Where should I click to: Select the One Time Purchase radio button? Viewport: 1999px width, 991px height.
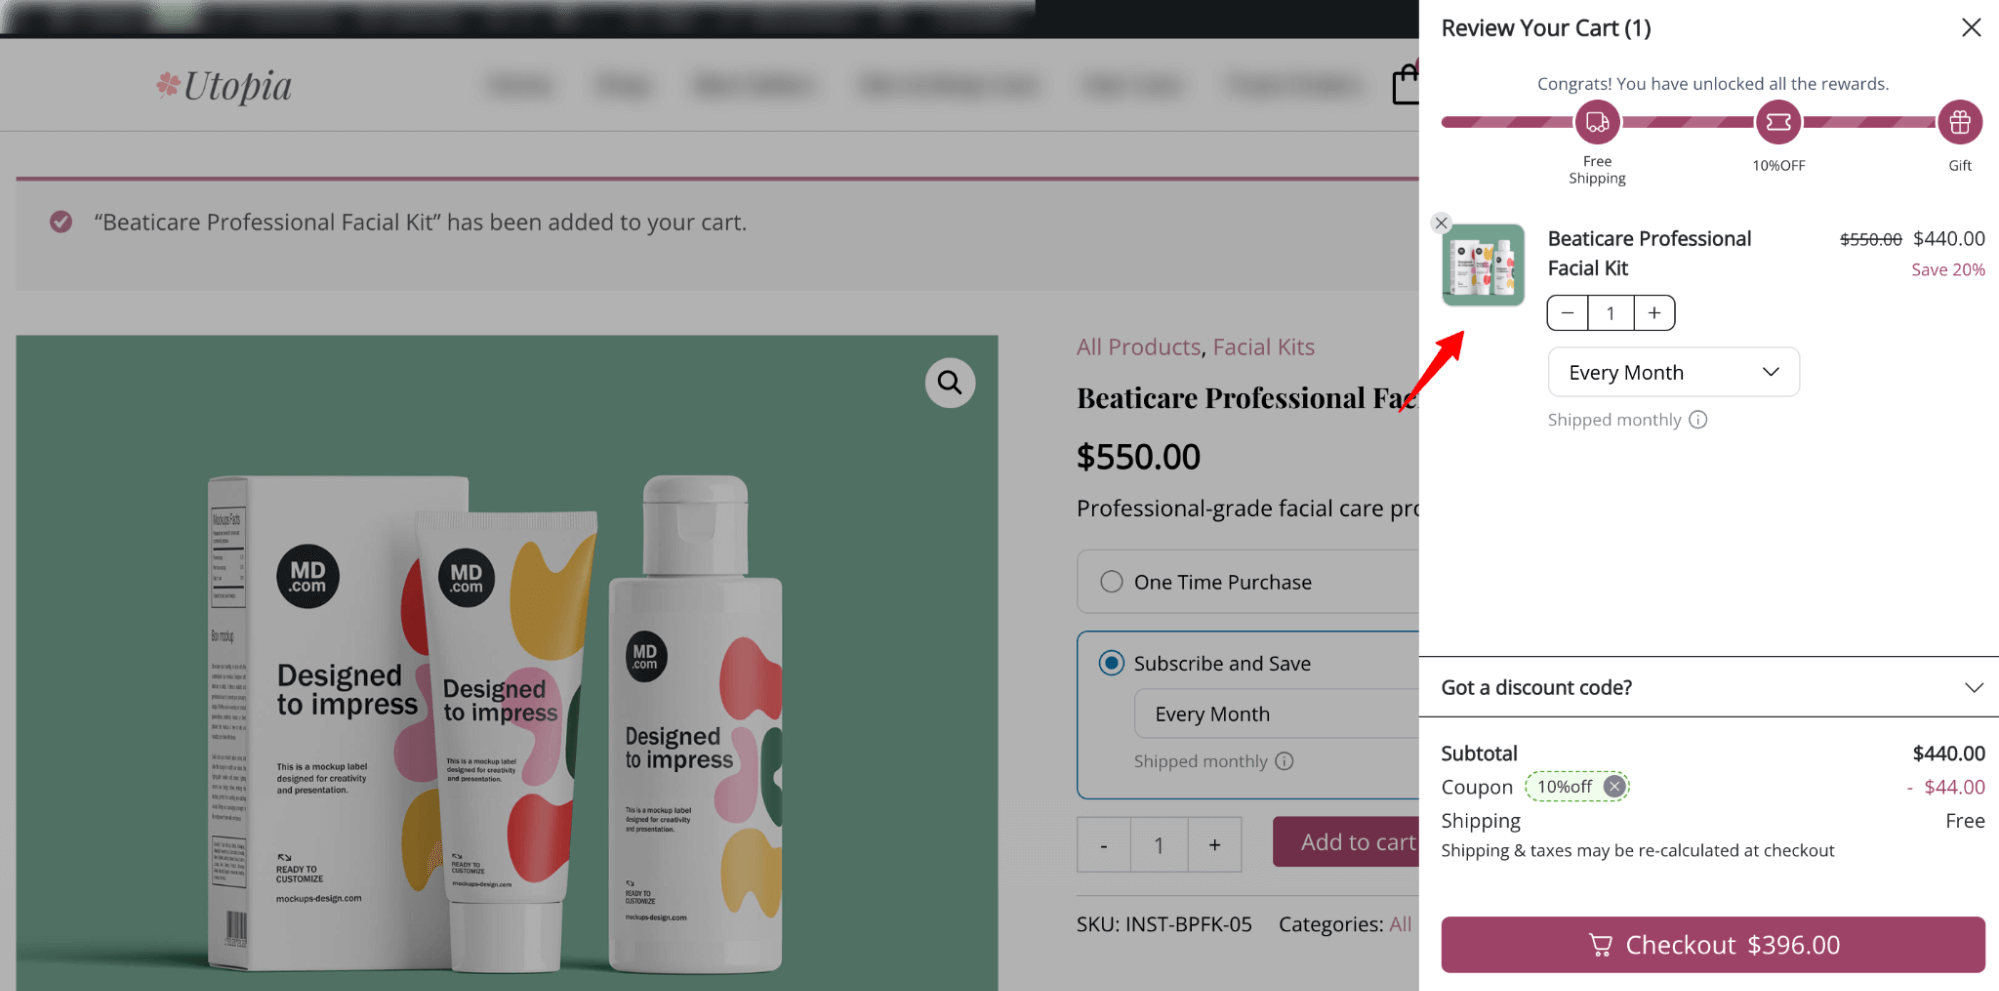1110,581
